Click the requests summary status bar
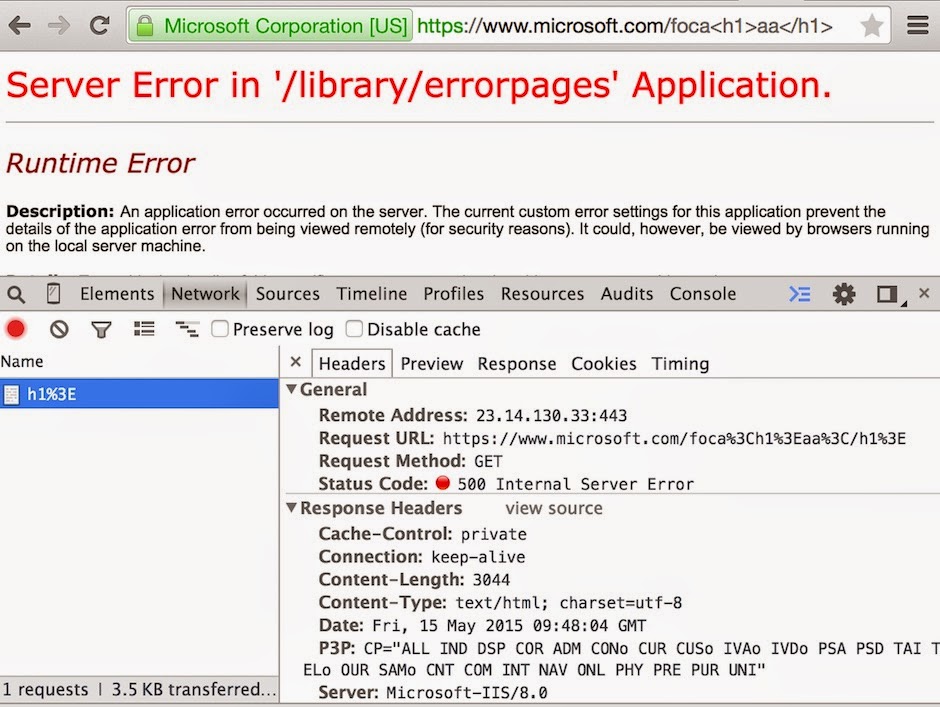 (139, 690)
